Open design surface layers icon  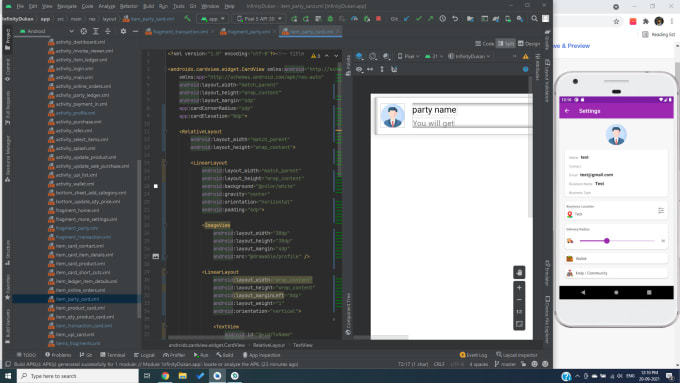[x=359, y=56]
